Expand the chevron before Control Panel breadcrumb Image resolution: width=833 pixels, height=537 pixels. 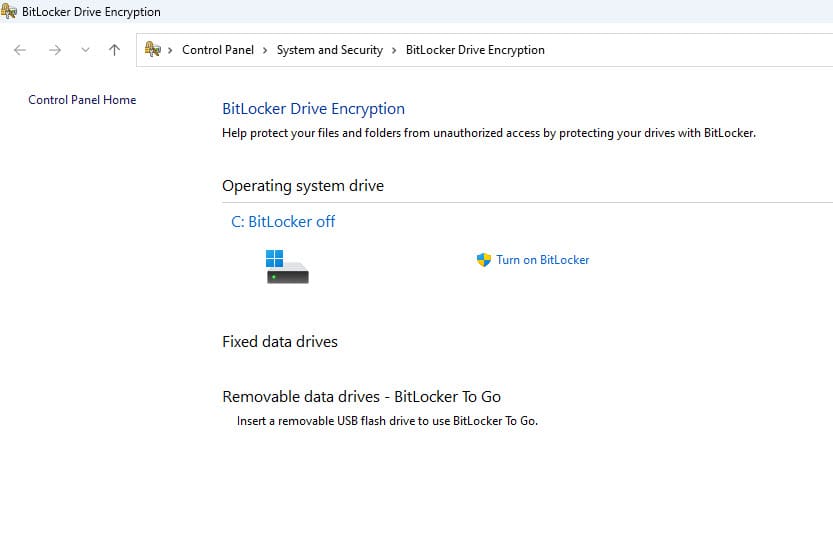point(170,50)
